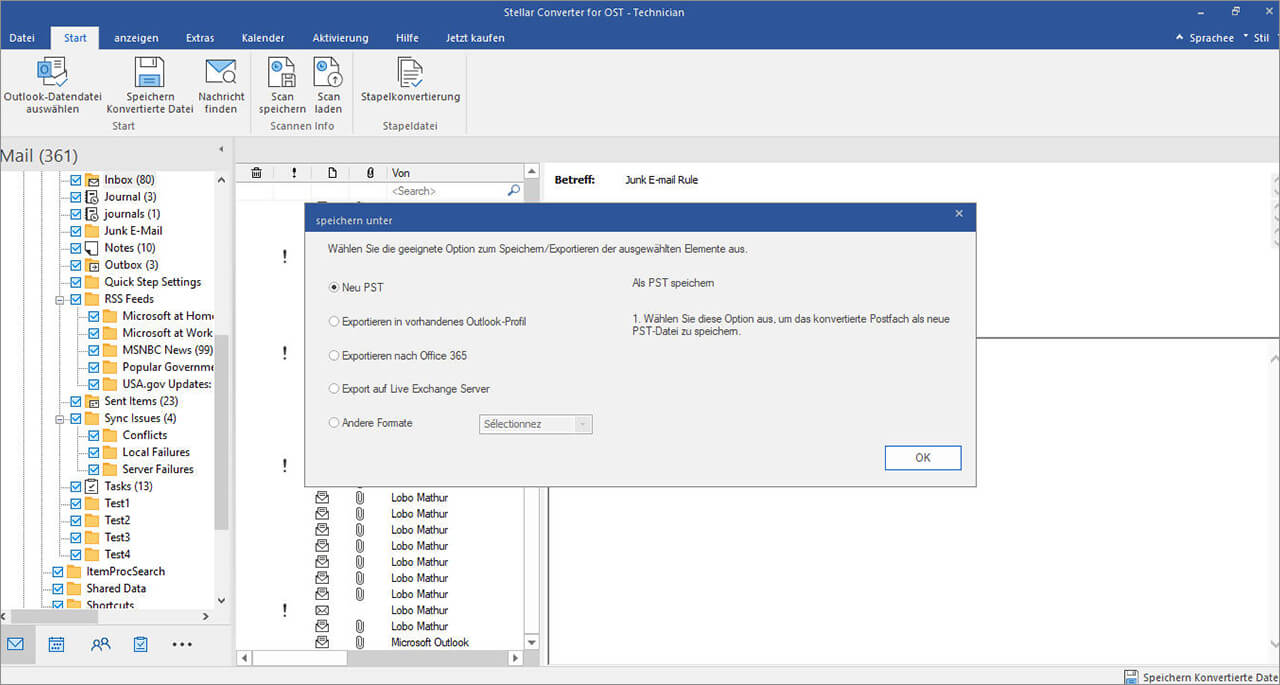
Task: Open the Hilfe ribbon tab
Action: [407, 38]
